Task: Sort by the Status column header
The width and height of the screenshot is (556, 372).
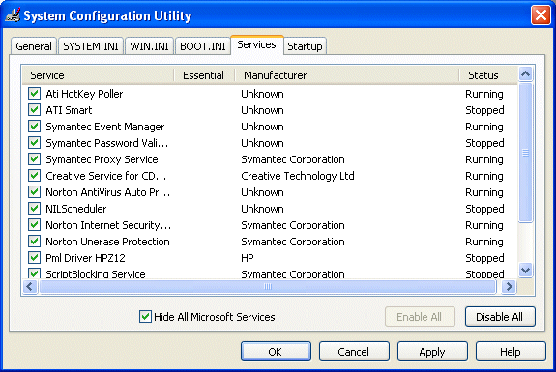Action: [x=488, y=75]
